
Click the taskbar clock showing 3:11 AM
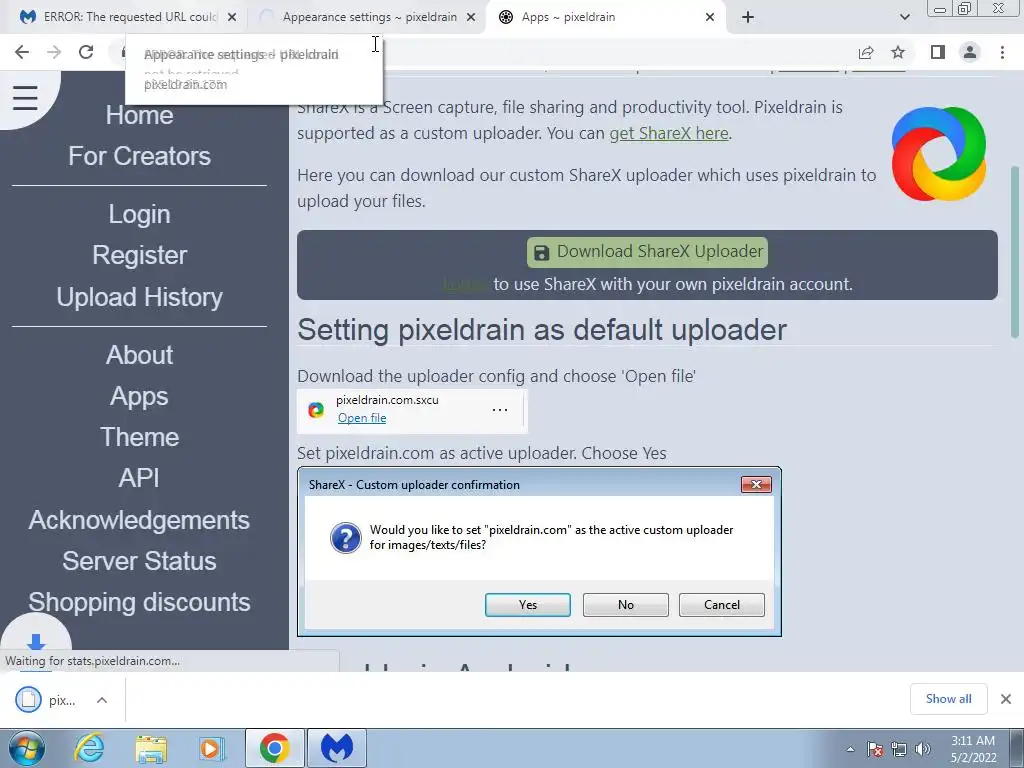tap(973, 749)
